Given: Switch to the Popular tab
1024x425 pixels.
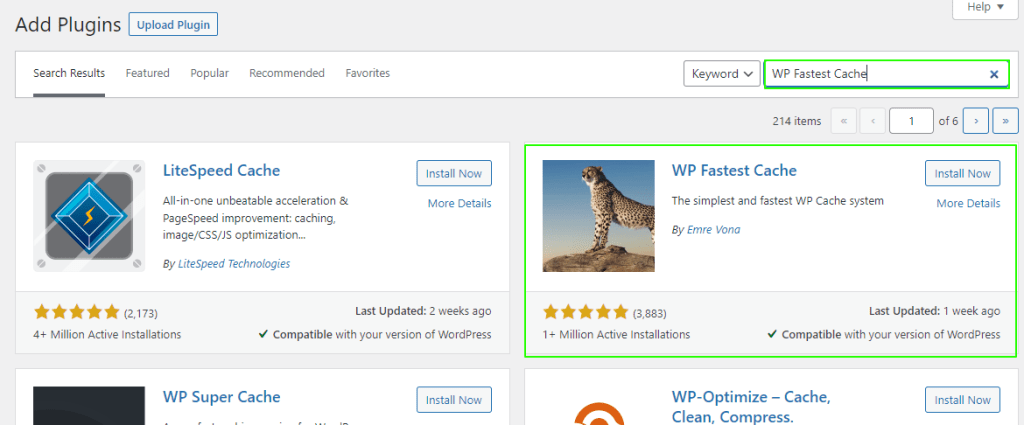Looking at the screenshot, I should tap(209, 73).
